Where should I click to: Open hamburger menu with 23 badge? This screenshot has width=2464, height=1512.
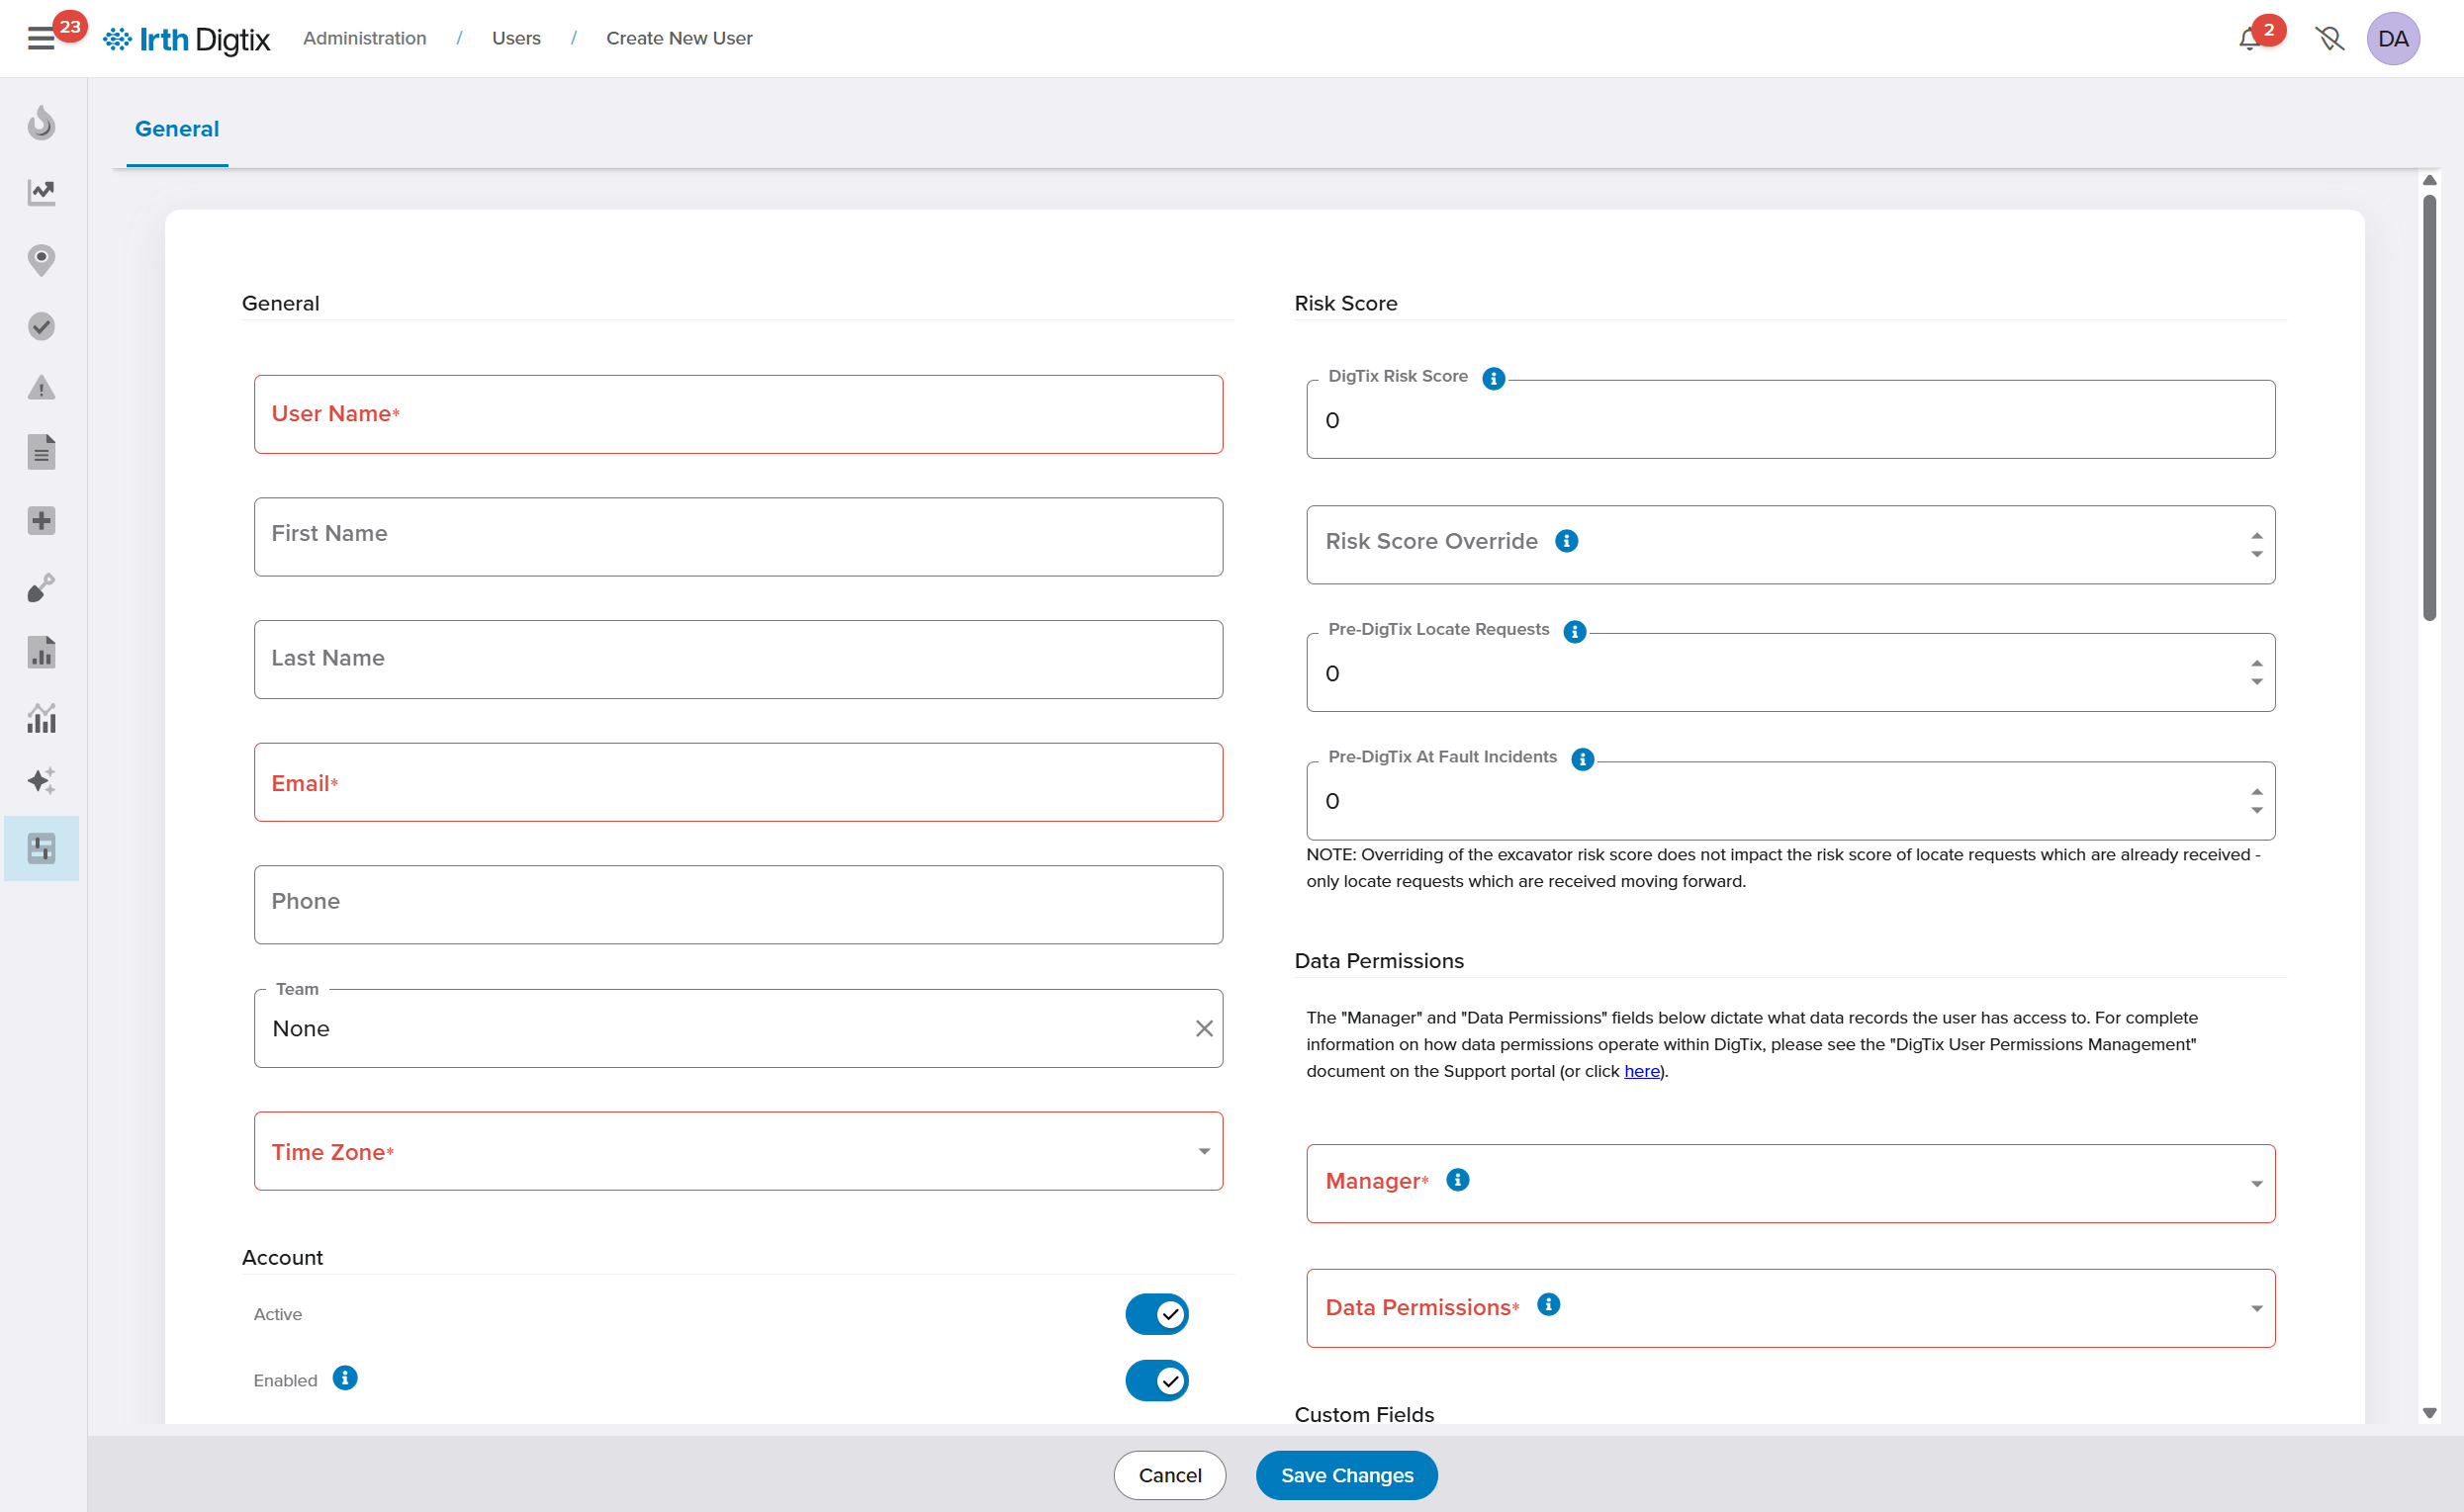tap(41, 39)
